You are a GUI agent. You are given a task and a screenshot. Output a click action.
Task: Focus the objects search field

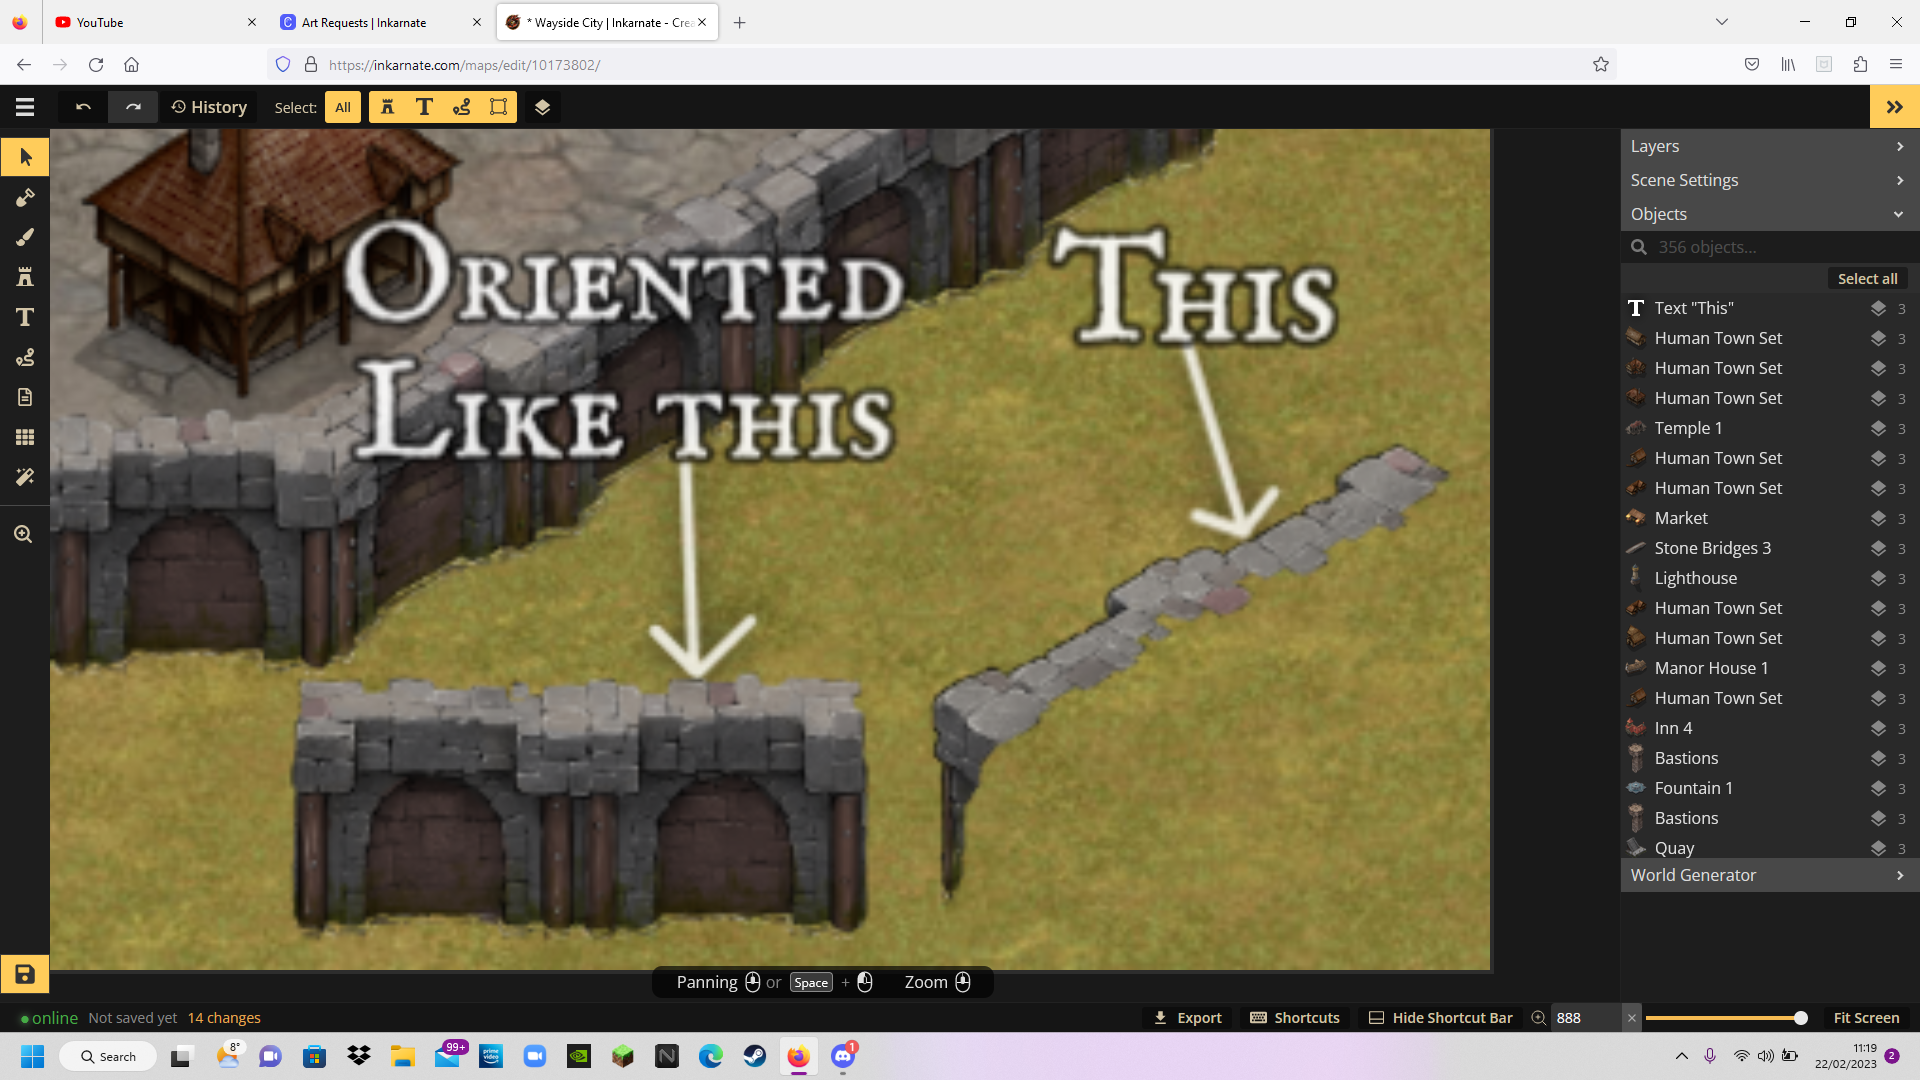click(1770, 247)
